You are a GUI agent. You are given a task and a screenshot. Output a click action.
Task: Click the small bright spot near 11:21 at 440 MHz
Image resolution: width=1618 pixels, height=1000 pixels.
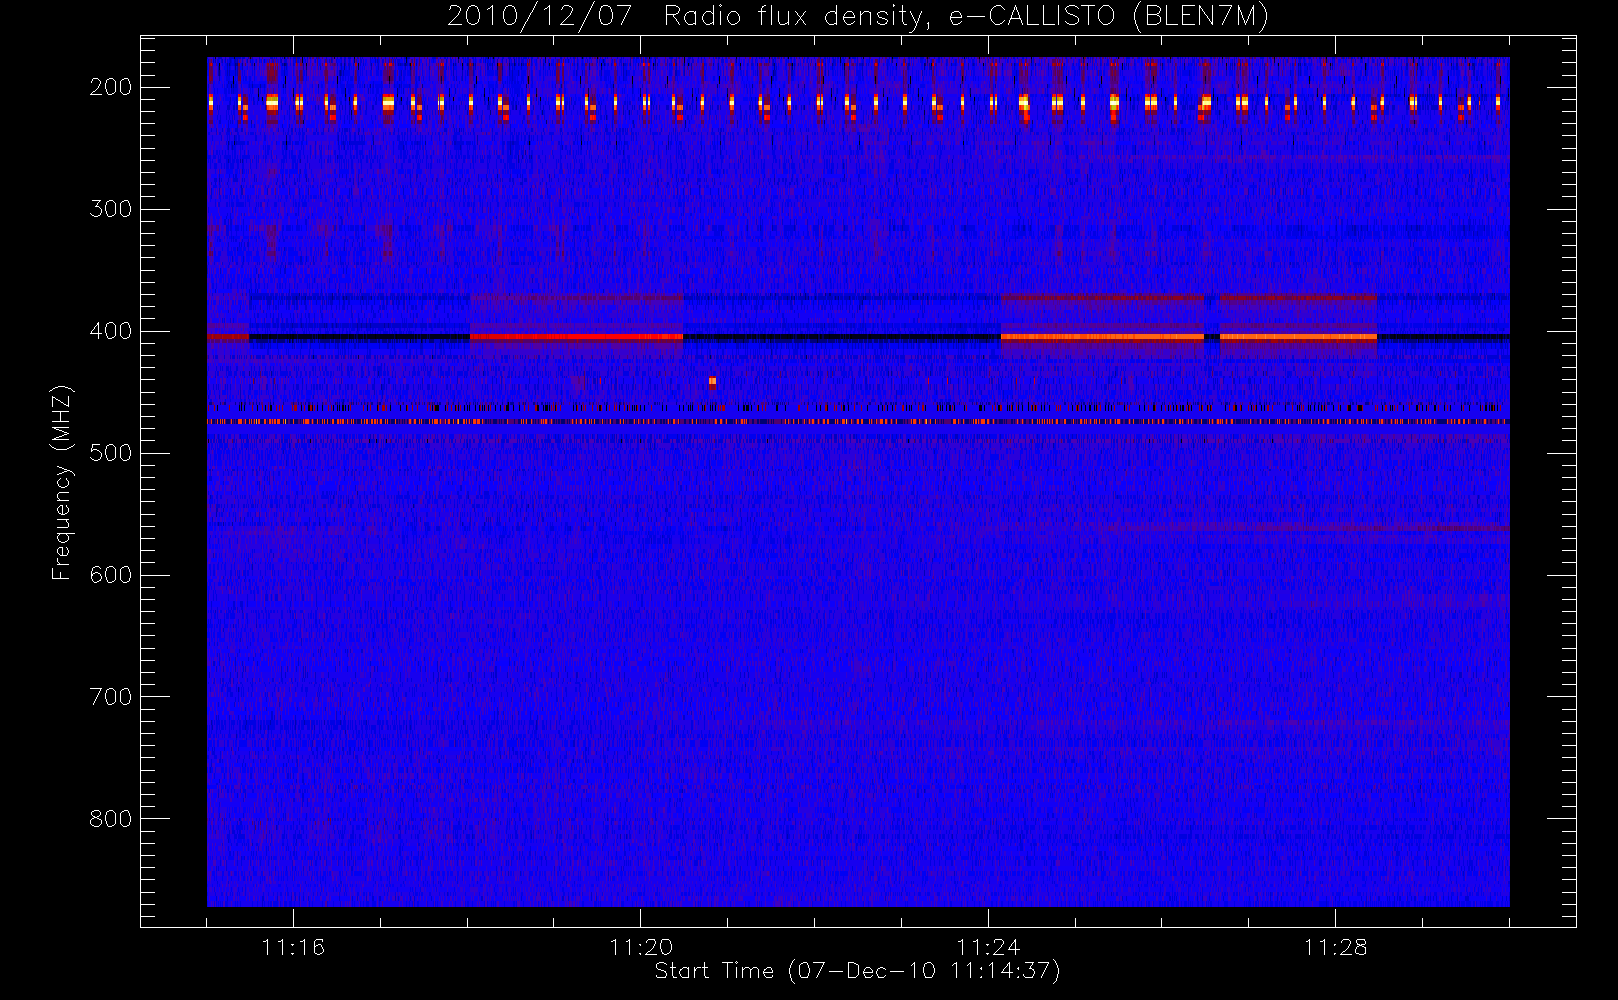tap(712, 381)
